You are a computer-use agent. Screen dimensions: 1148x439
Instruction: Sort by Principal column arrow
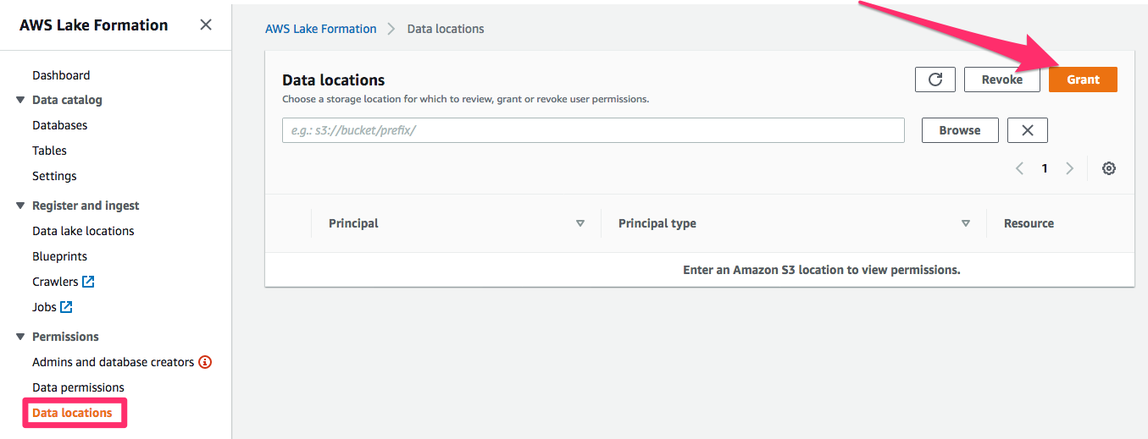pyautogui.click(x=580, y=224)
